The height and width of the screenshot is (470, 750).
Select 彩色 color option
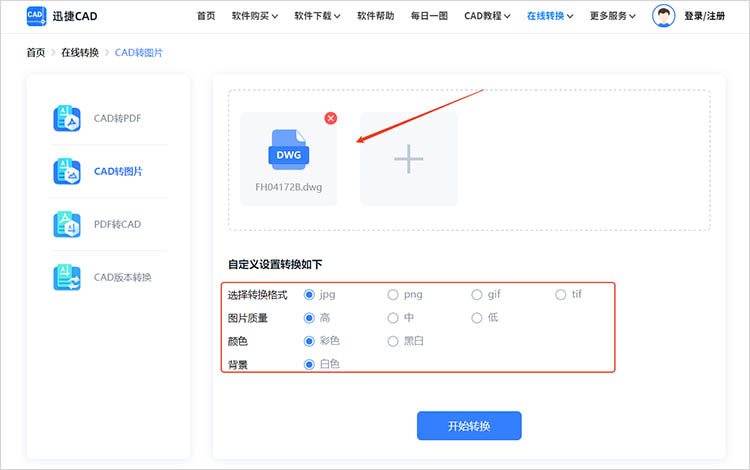point(309,341)
